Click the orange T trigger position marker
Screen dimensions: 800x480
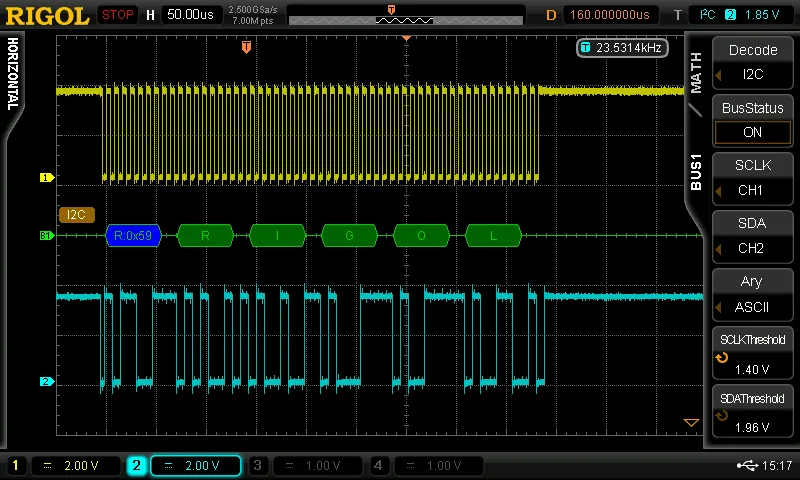(x=246, y=47)
